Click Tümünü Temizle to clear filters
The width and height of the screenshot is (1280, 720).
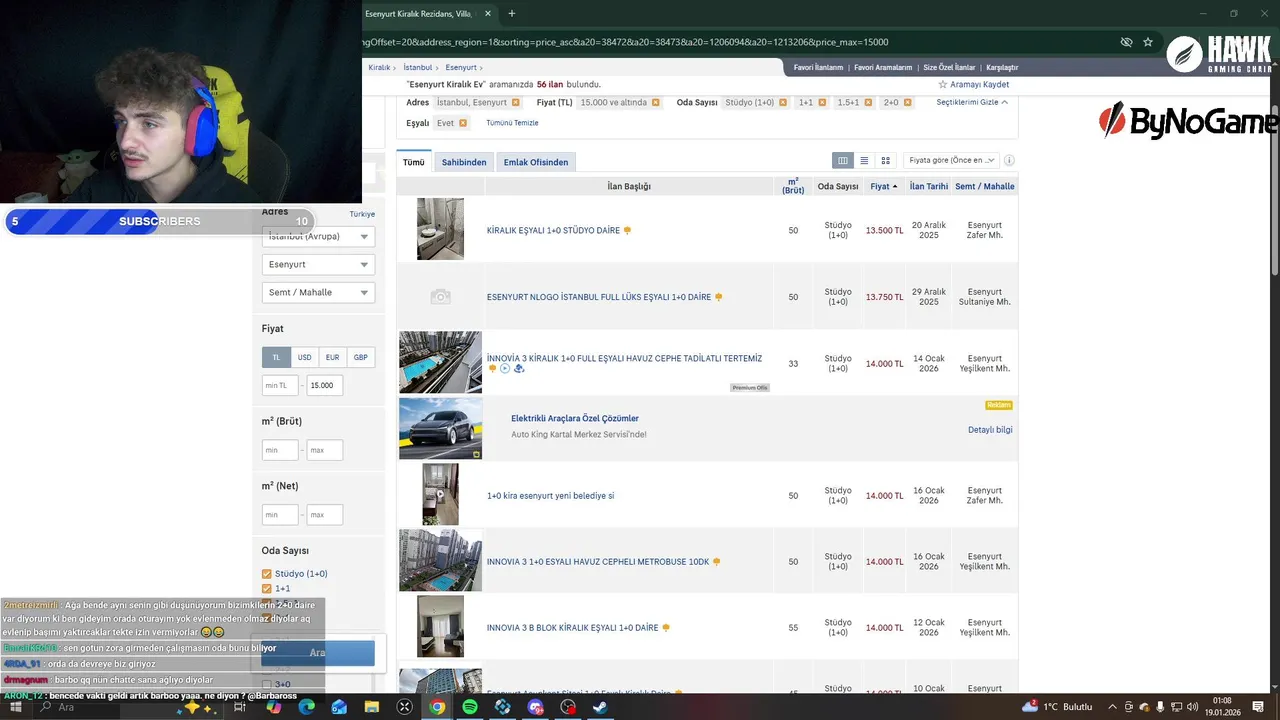[512, 123]
